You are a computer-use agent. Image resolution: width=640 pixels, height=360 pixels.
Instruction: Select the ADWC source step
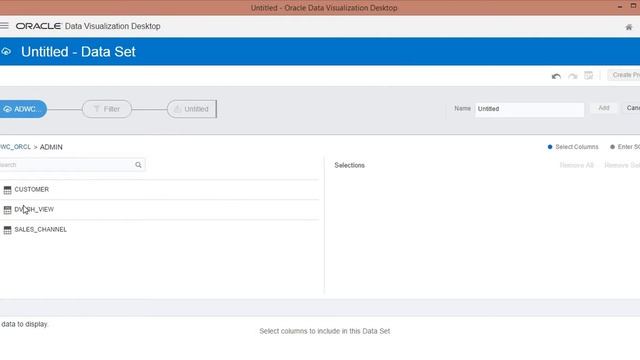tap(23, 109)
